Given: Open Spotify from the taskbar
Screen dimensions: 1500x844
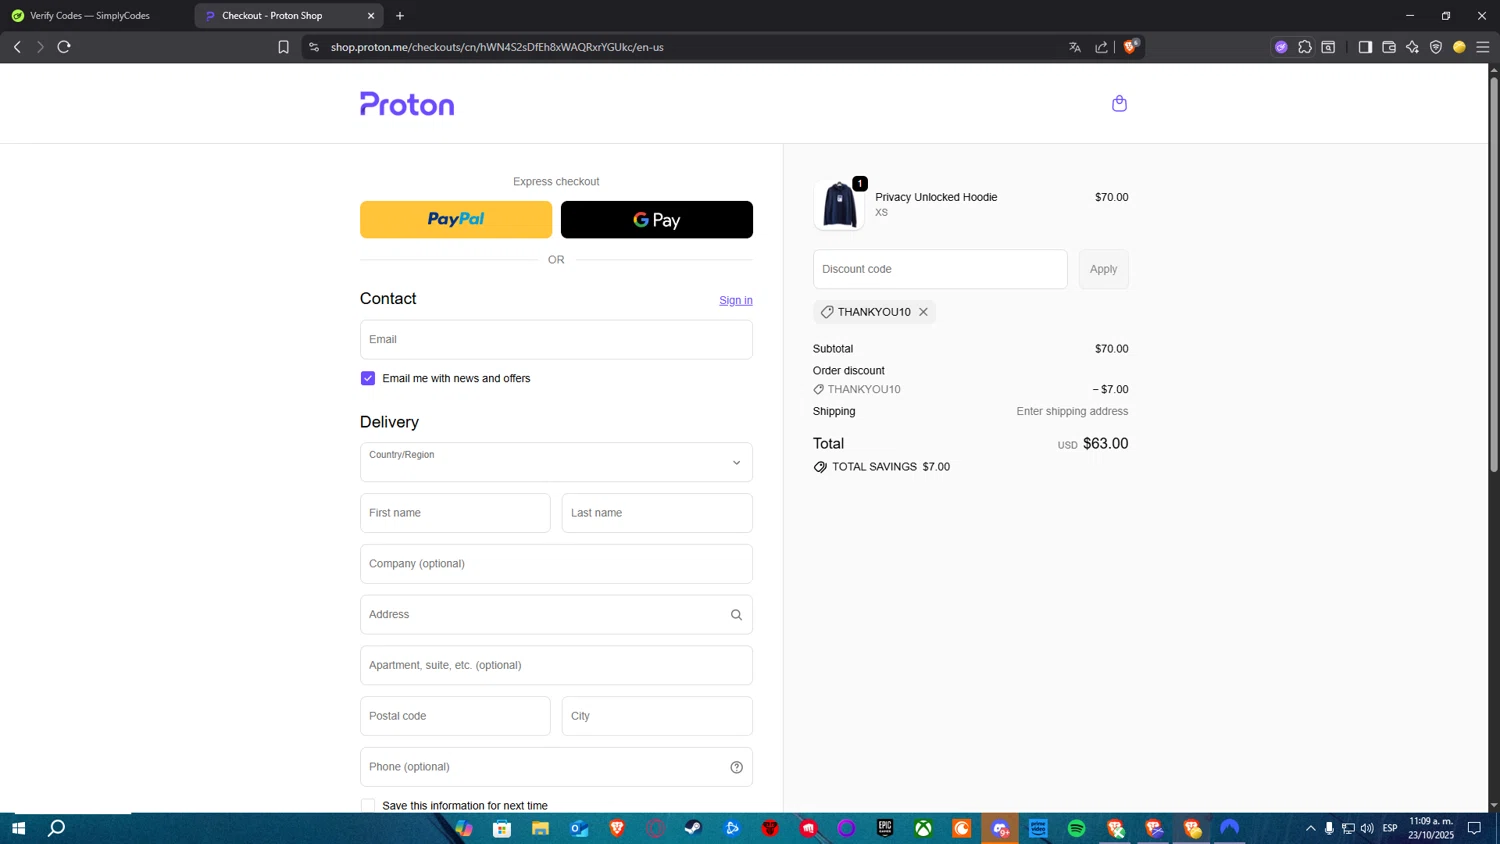Looking at the screenshot, I should click(1076, 828).
